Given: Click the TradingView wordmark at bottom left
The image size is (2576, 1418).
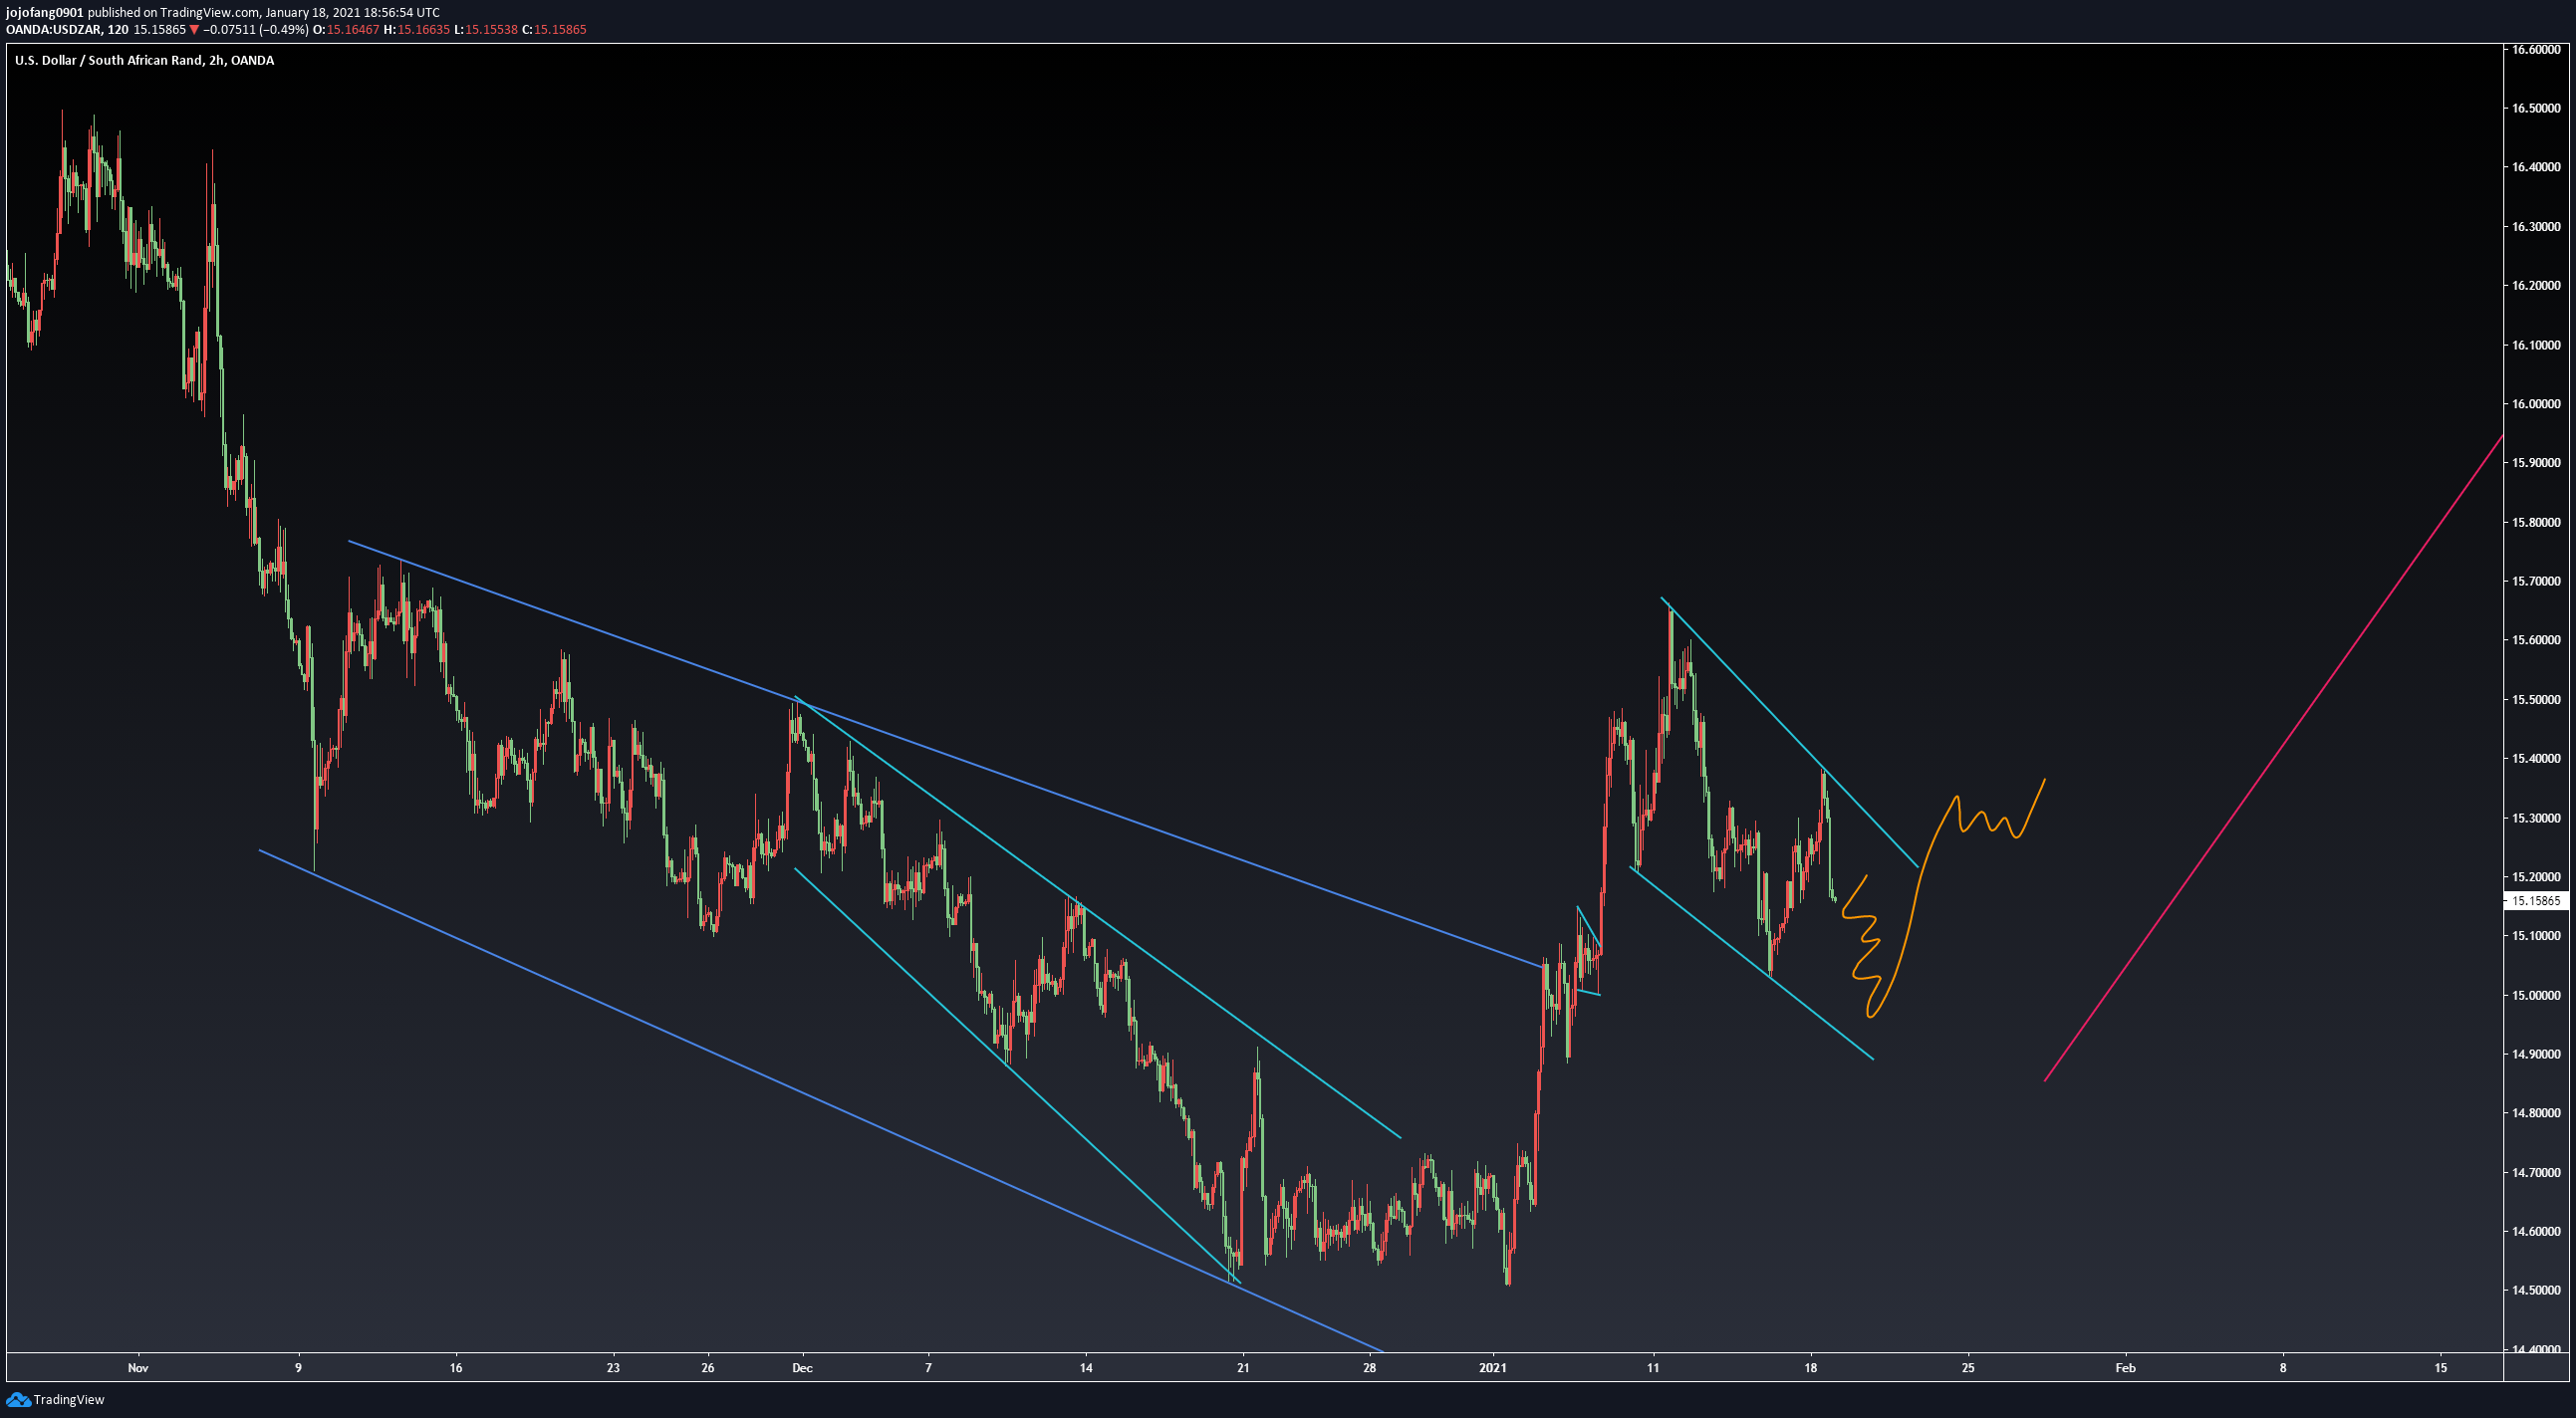Looking at the screenshot, I should coord(69,1399).
